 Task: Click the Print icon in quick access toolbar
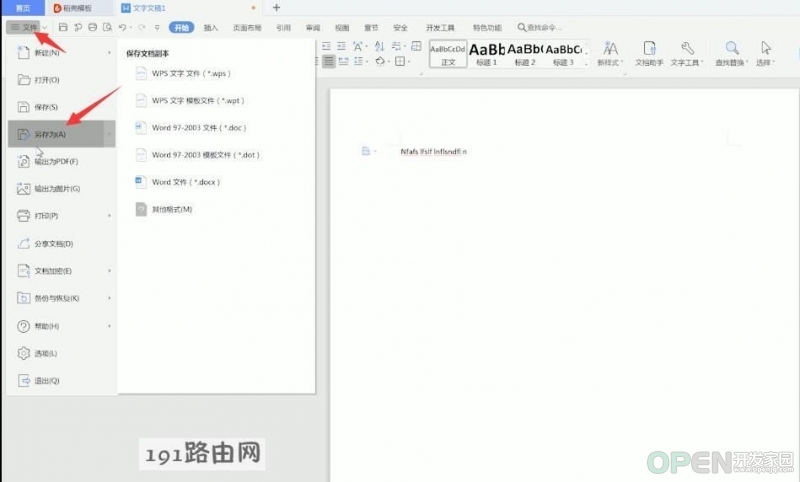point(92,27)
